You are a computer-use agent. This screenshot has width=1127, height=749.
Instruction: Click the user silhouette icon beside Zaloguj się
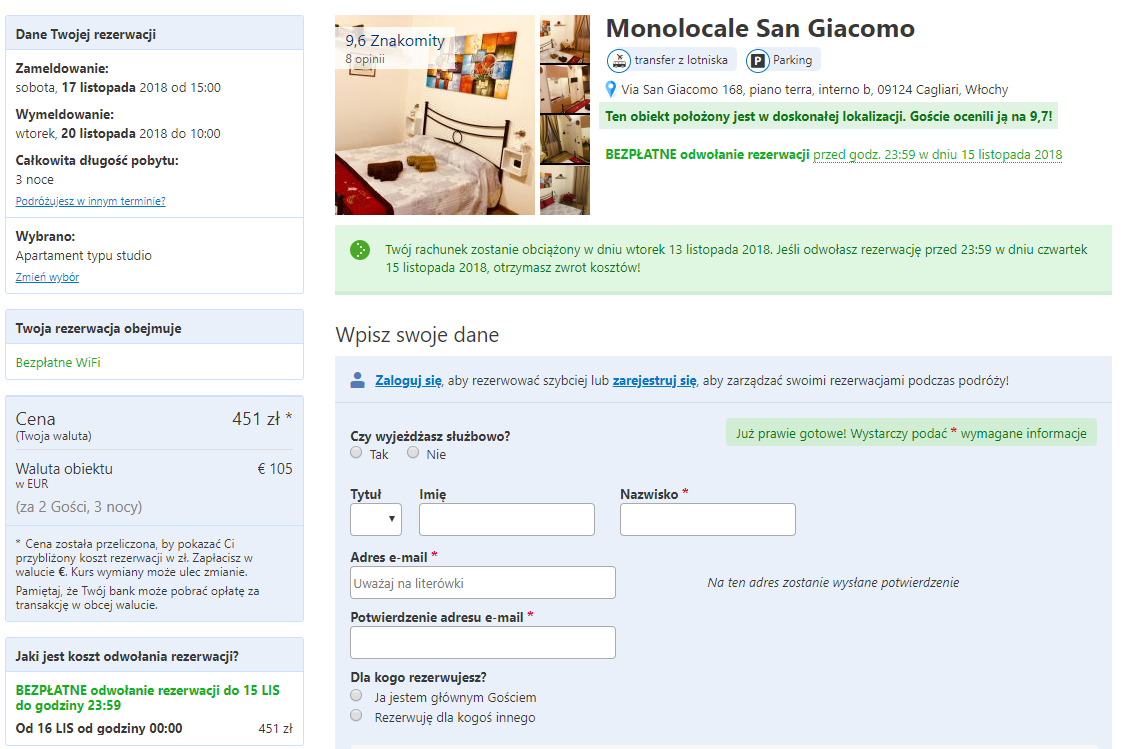click(357, 380)
